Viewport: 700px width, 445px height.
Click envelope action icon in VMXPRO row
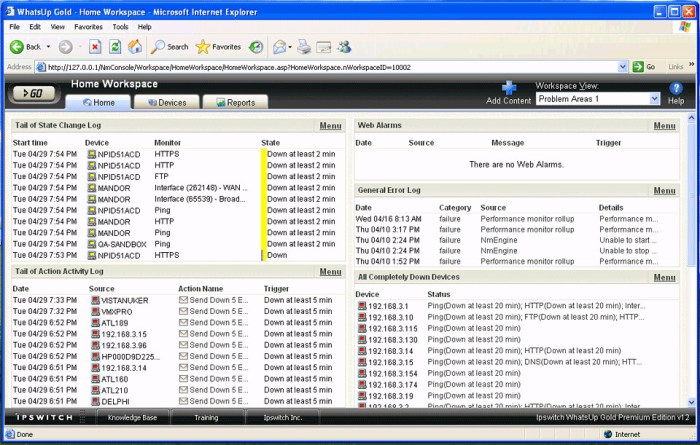point(183,311)
